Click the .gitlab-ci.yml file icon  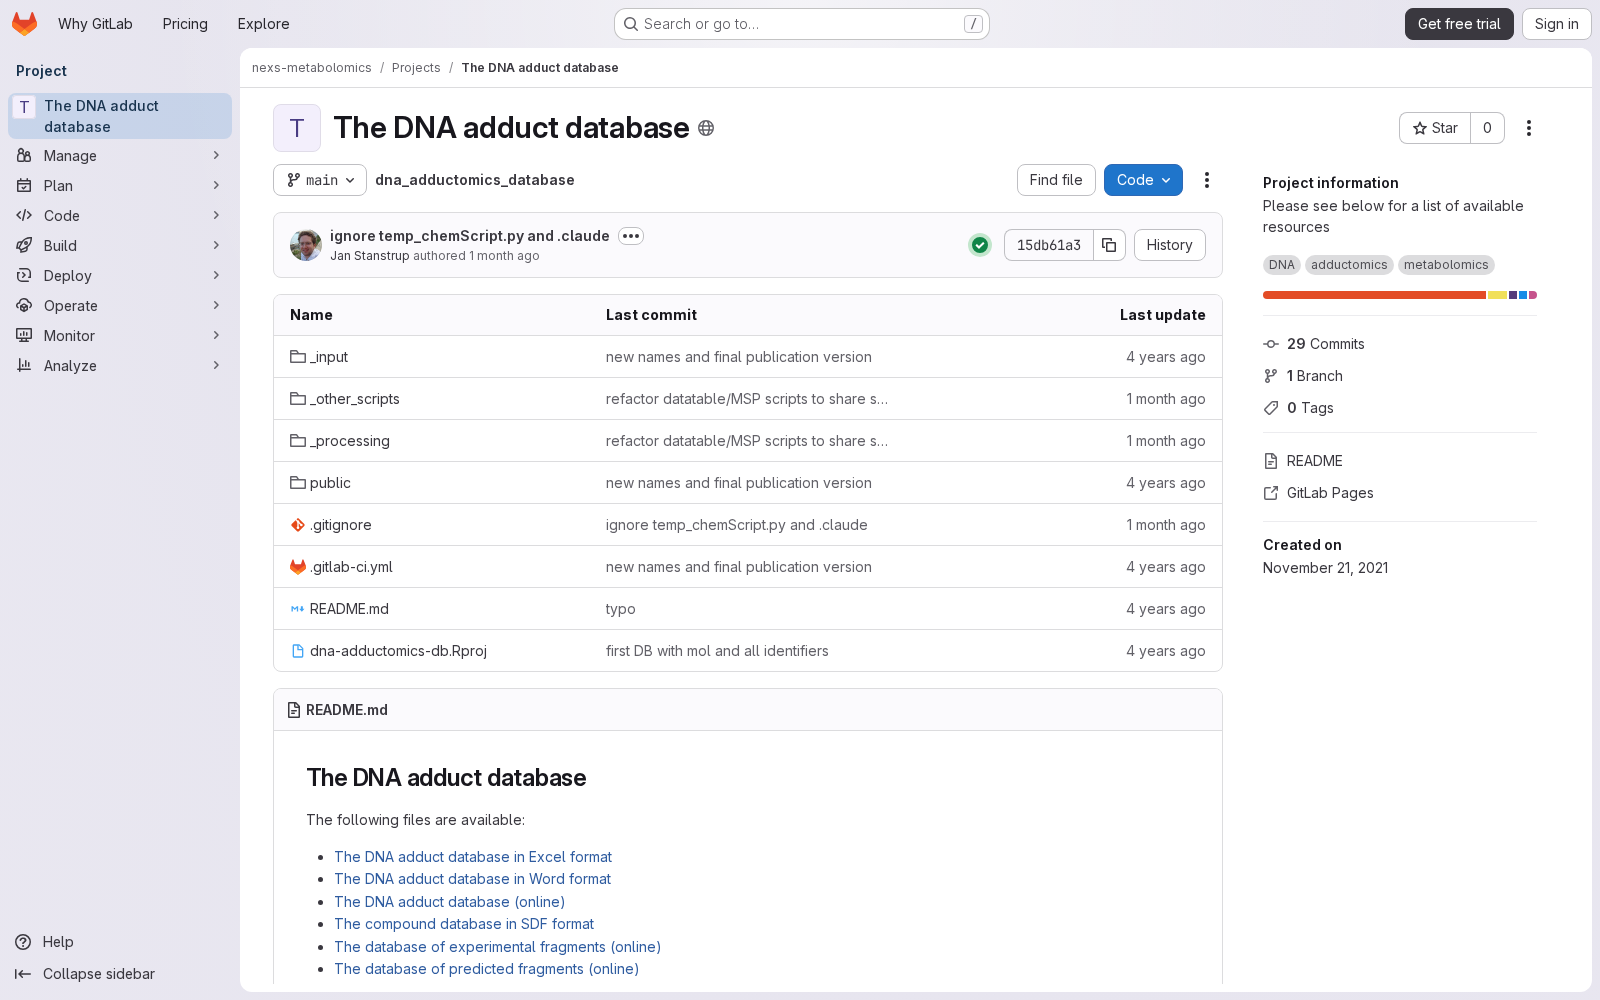(x=298, y=567)
